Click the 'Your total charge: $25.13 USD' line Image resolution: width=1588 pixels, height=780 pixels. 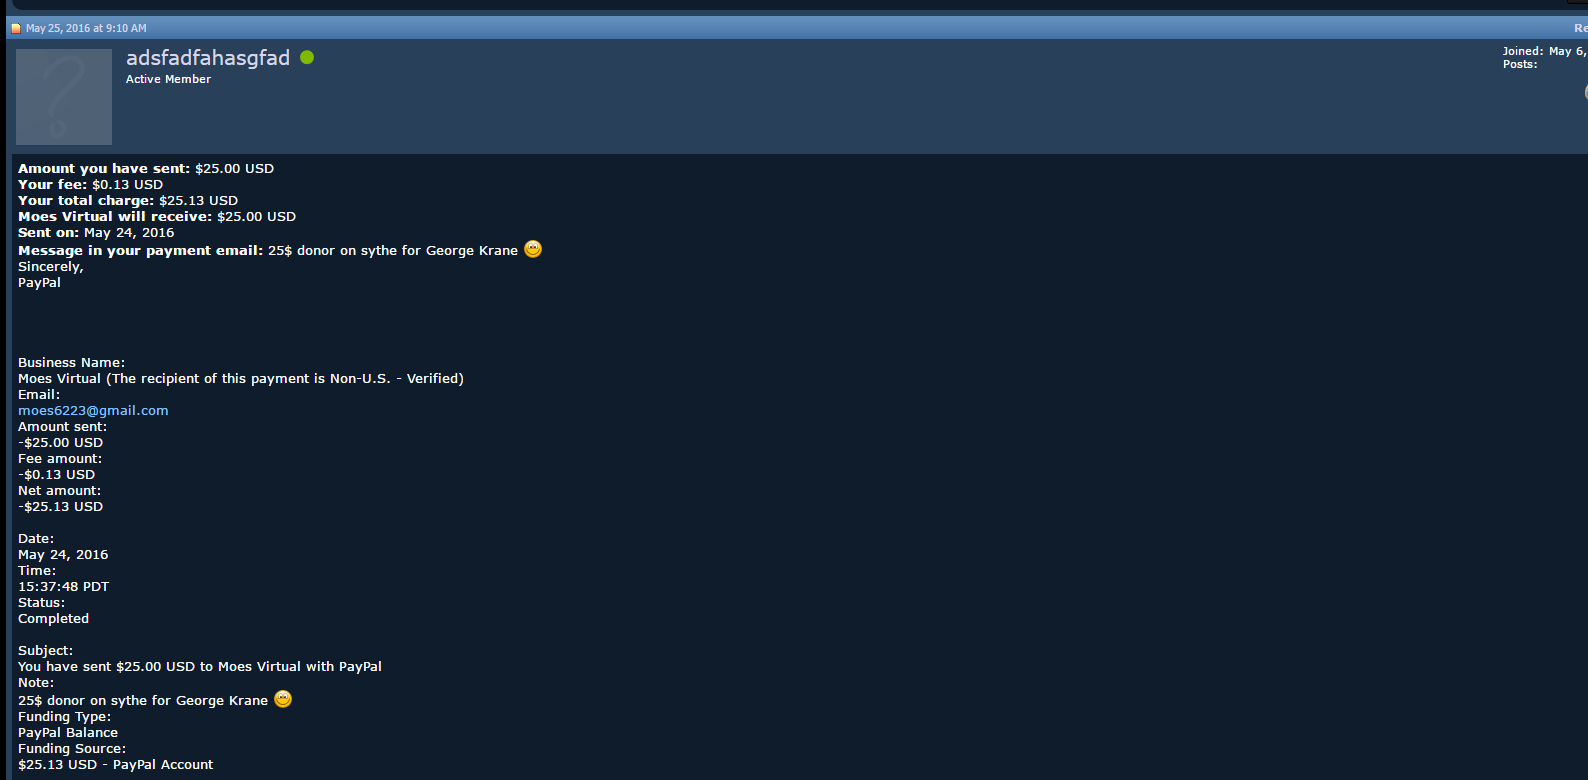128,201
